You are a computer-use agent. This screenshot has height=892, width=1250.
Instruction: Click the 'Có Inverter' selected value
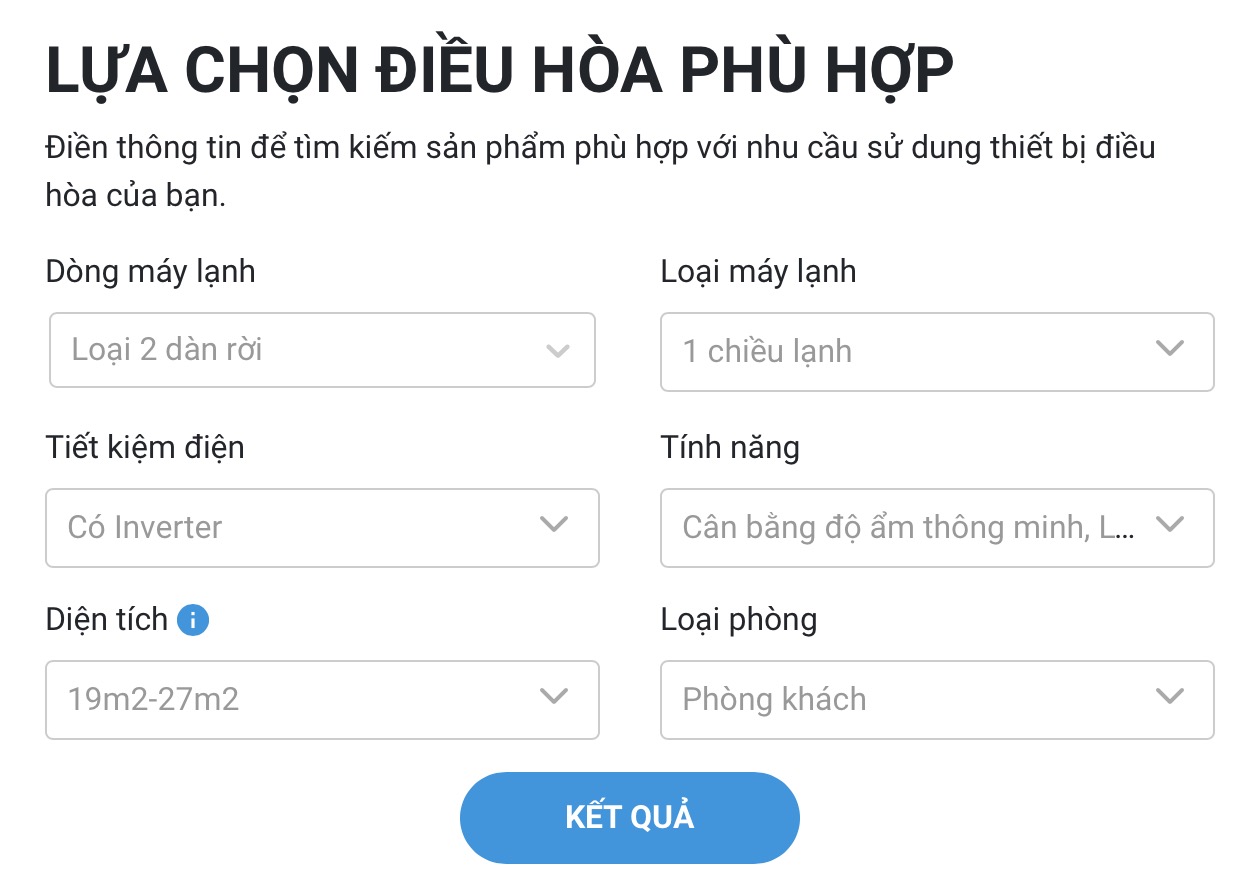coord(145,527)
